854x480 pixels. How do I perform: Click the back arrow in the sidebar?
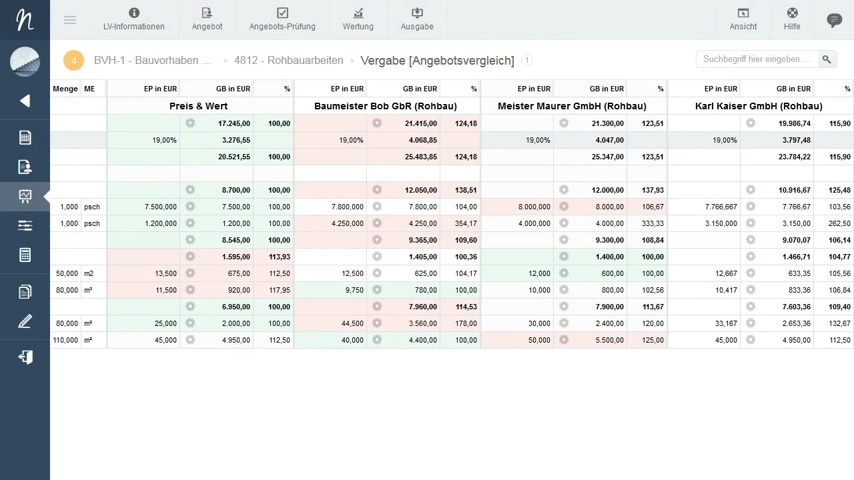click(25, 101)
